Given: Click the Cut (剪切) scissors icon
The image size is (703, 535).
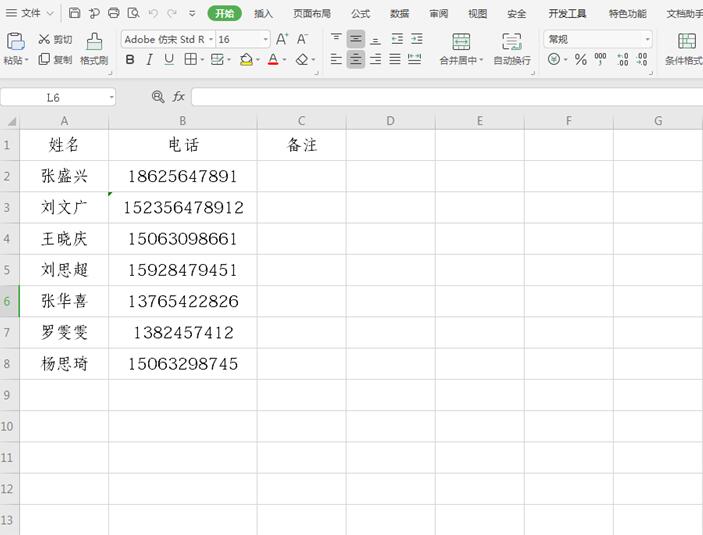Looking at the screenshot, I should [x=44, y=39].
